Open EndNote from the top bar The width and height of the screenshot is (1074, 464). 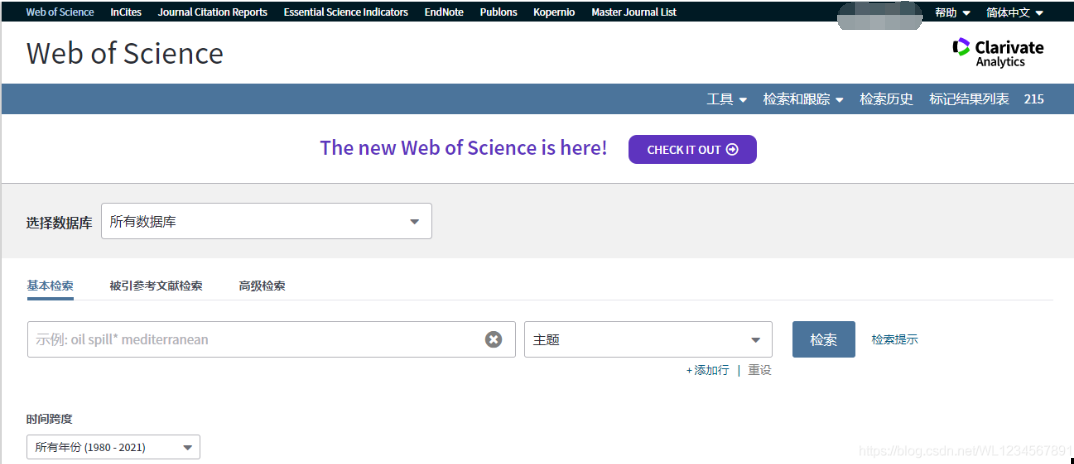click(x=444, y=12)
